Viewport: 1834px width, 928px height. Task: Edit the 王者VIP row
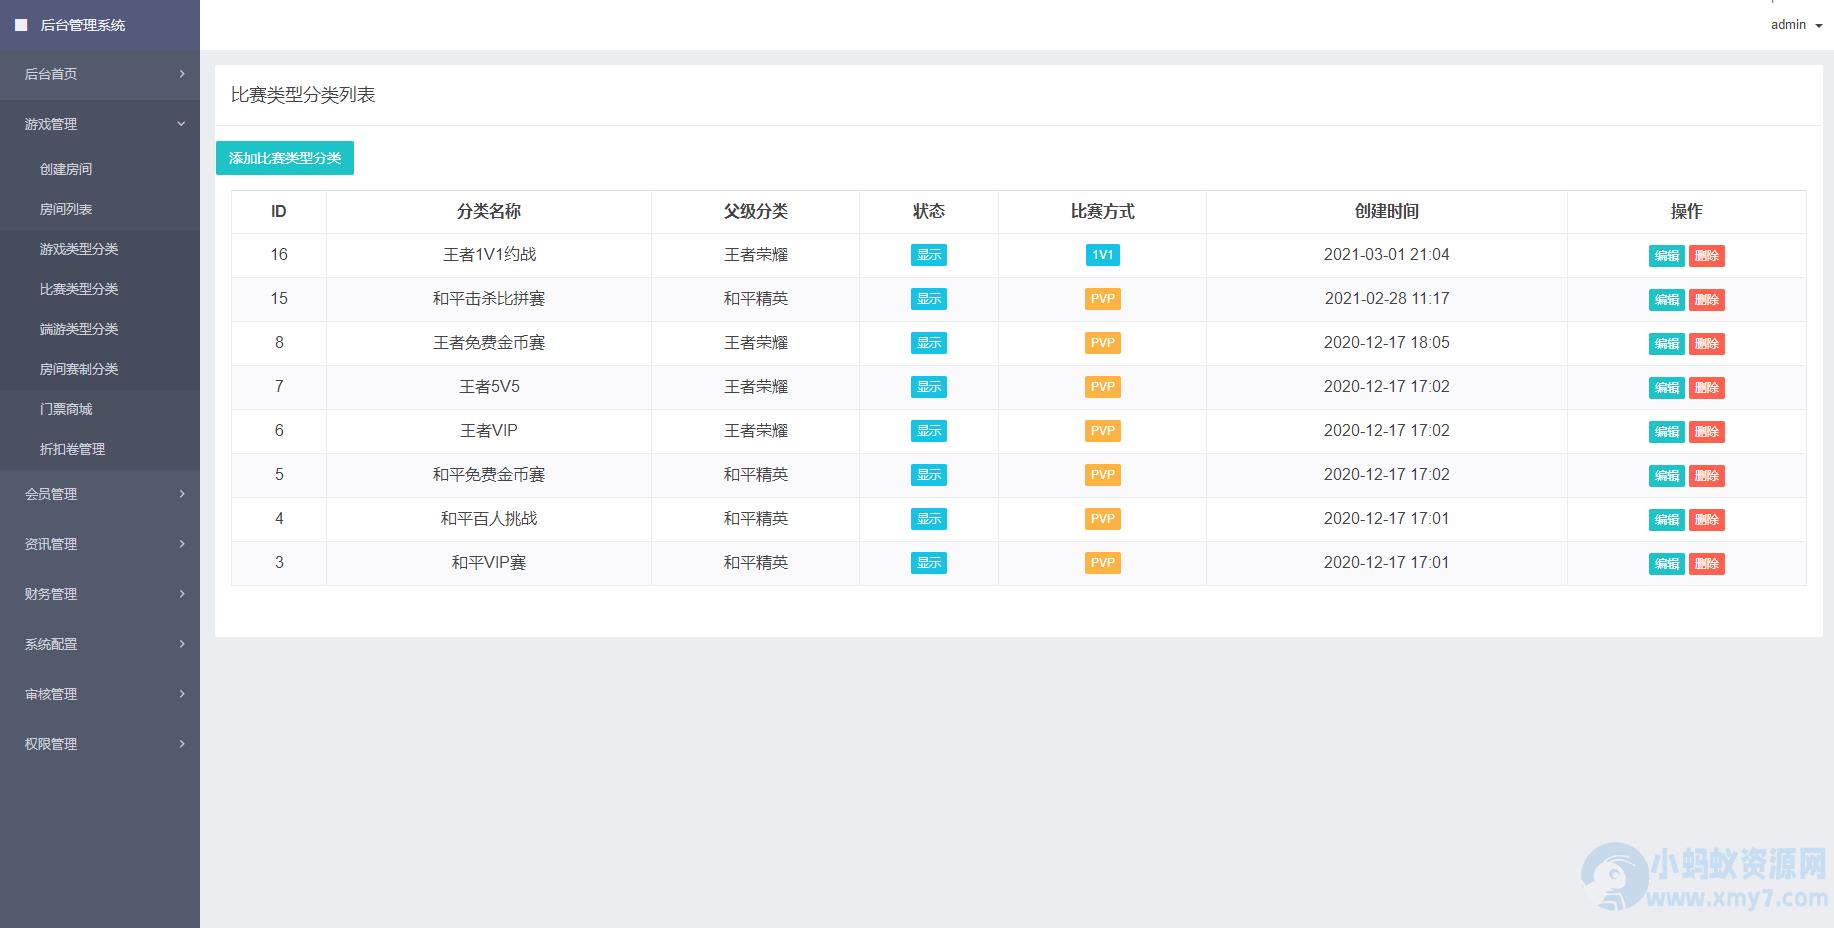pos(1667,432)
